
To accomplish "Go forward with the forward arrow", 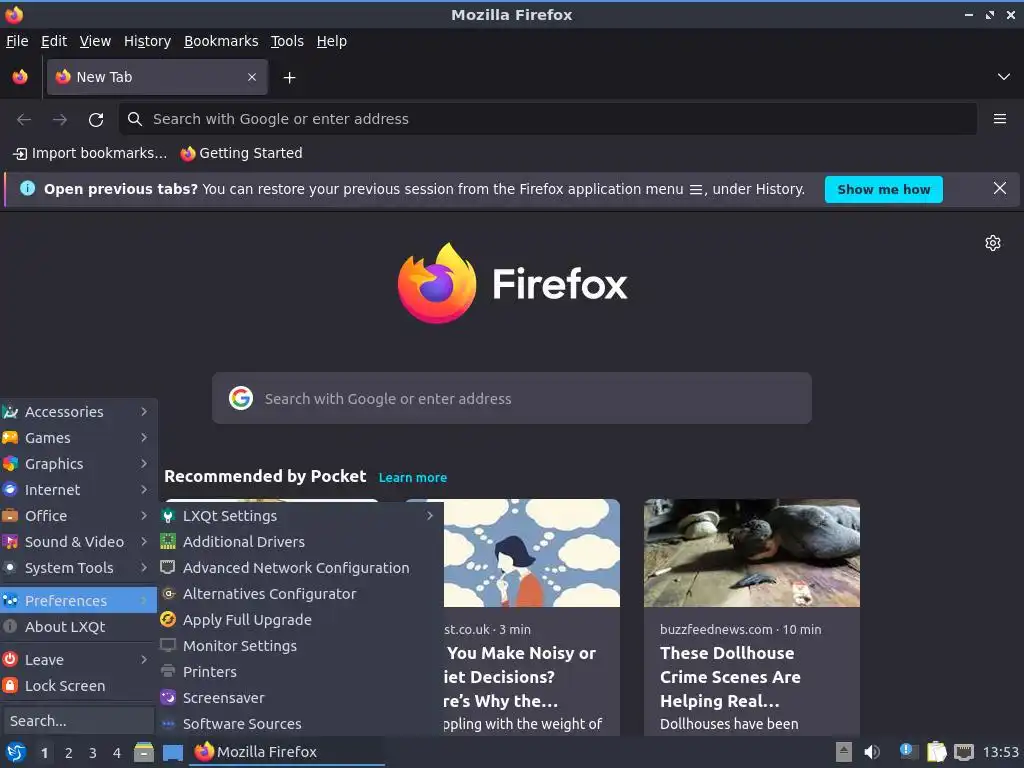I will click(x=60, y=120).
